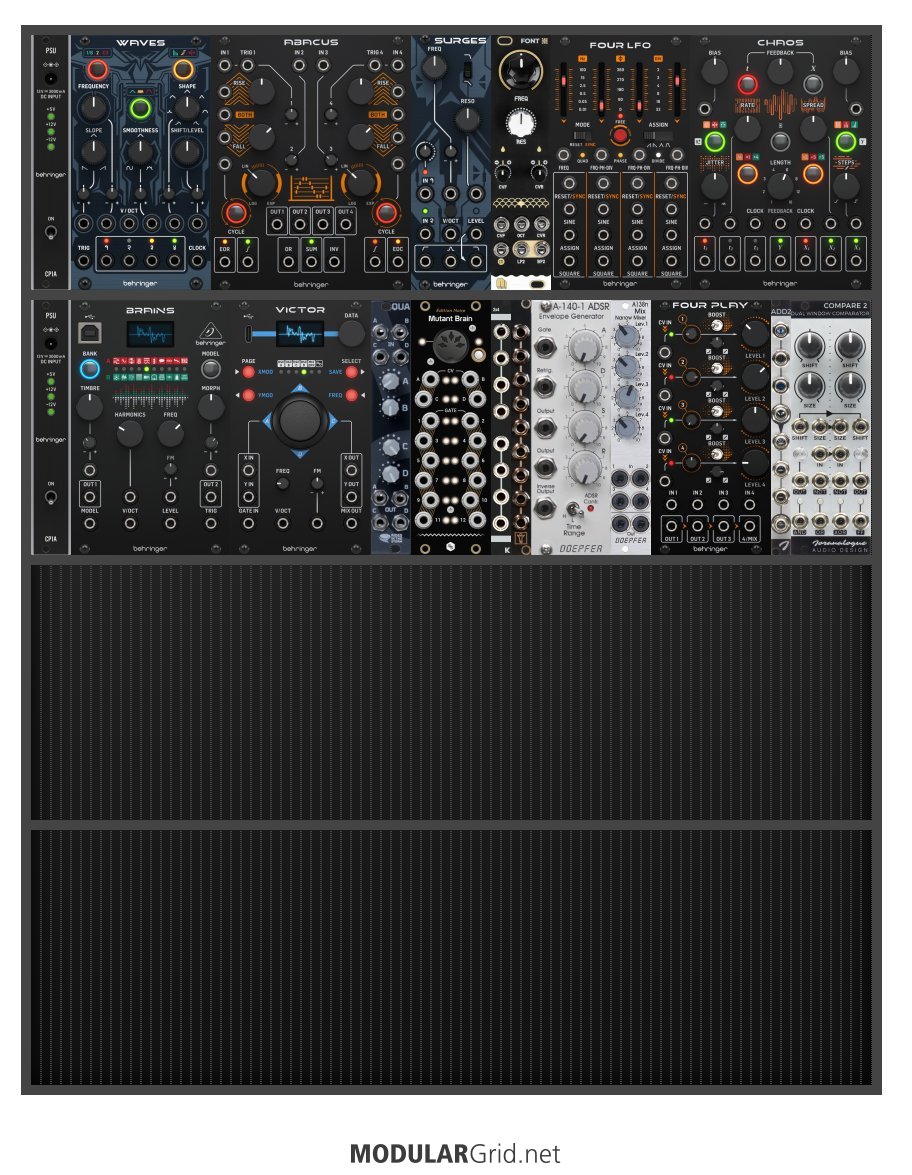Viewport: 912px width, 1175px height.
Task: Click the RESO knob on Surges
Action: click(467, 119)
